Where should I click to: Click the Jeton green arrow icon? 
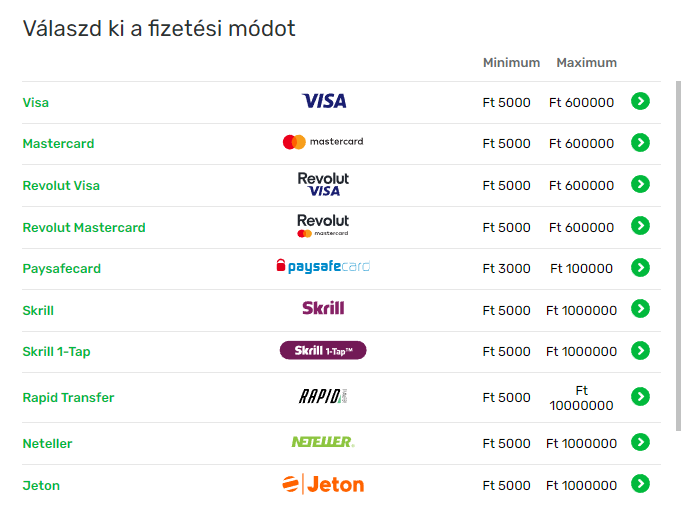pos(640,484)
